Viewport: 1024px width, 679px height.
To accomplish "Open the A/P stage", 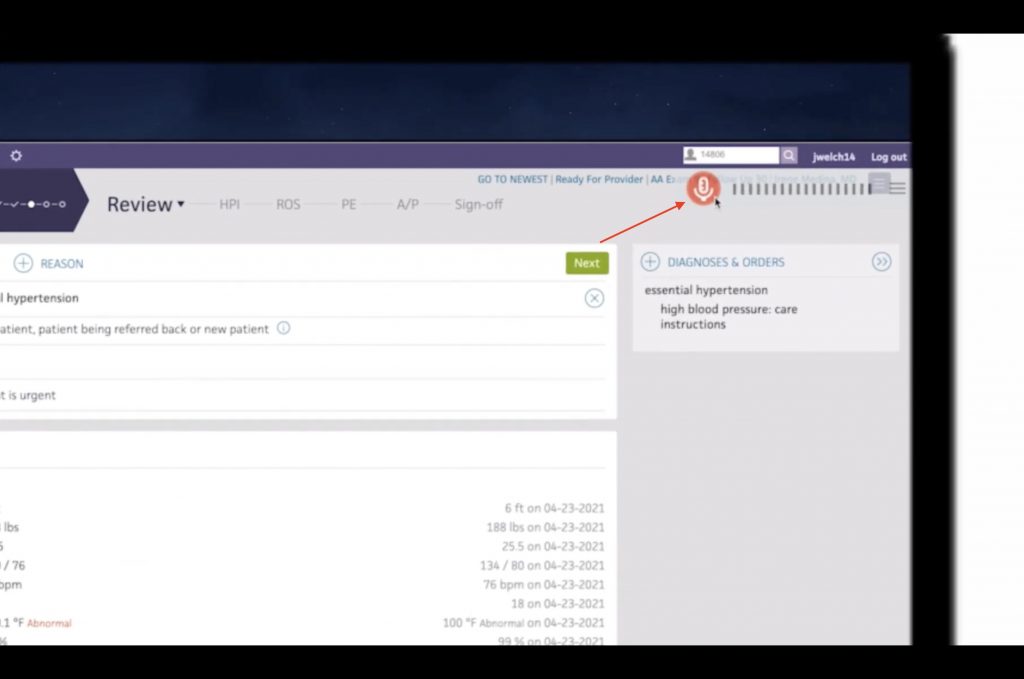I will pyautogui.click(x=407, y=204).
